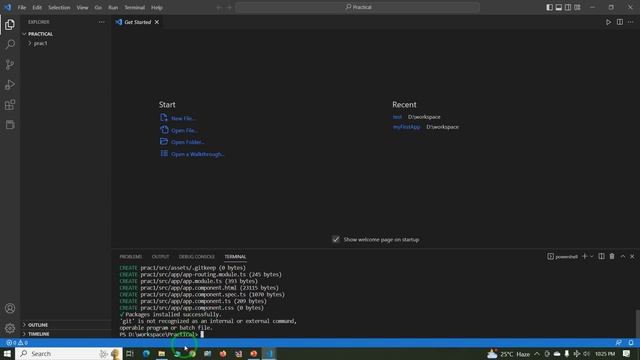Split the editor to the right
The height and width of the screenshot is (360, 640).
click(620, 22)
